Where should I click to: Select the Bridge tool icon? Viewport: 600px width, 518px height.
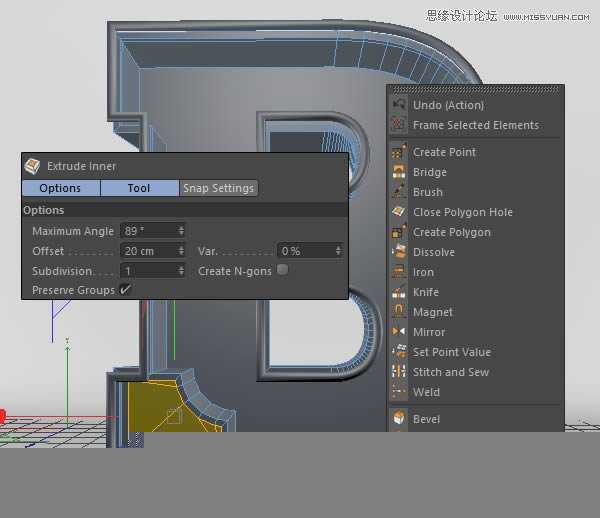399,172
